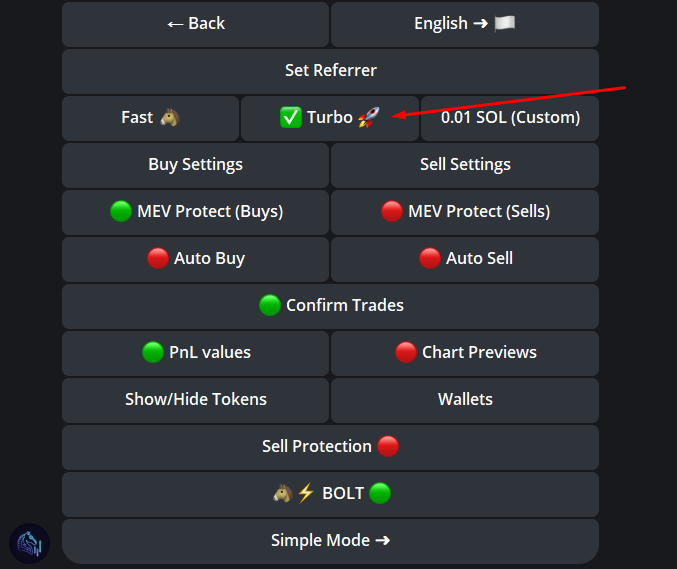This screenshot has height=569, width=677.
Task: Open Show/Hide Tokens
Action: tap(195, 400)
